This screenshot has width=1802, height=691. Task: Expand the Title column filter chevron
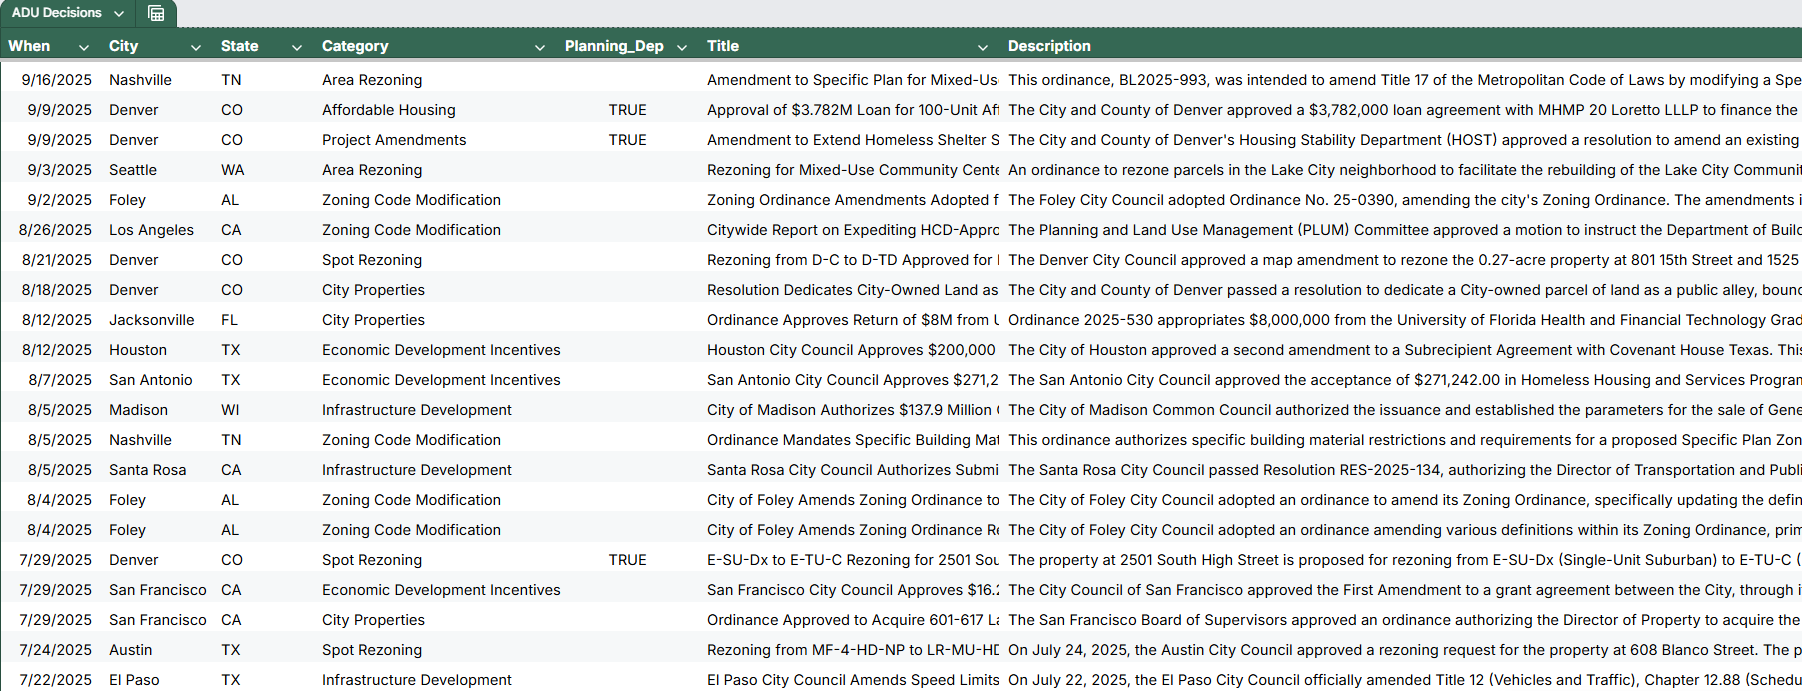(983, 47)
